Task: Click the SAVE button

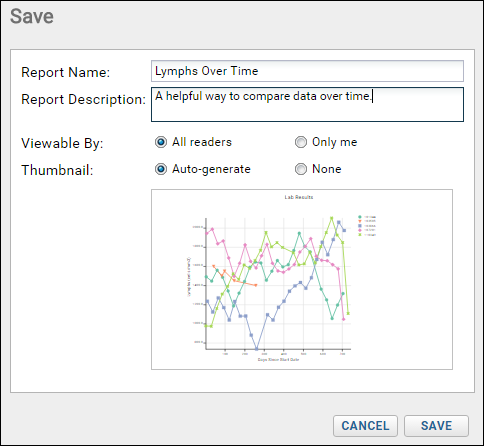Action: [436, 426]
